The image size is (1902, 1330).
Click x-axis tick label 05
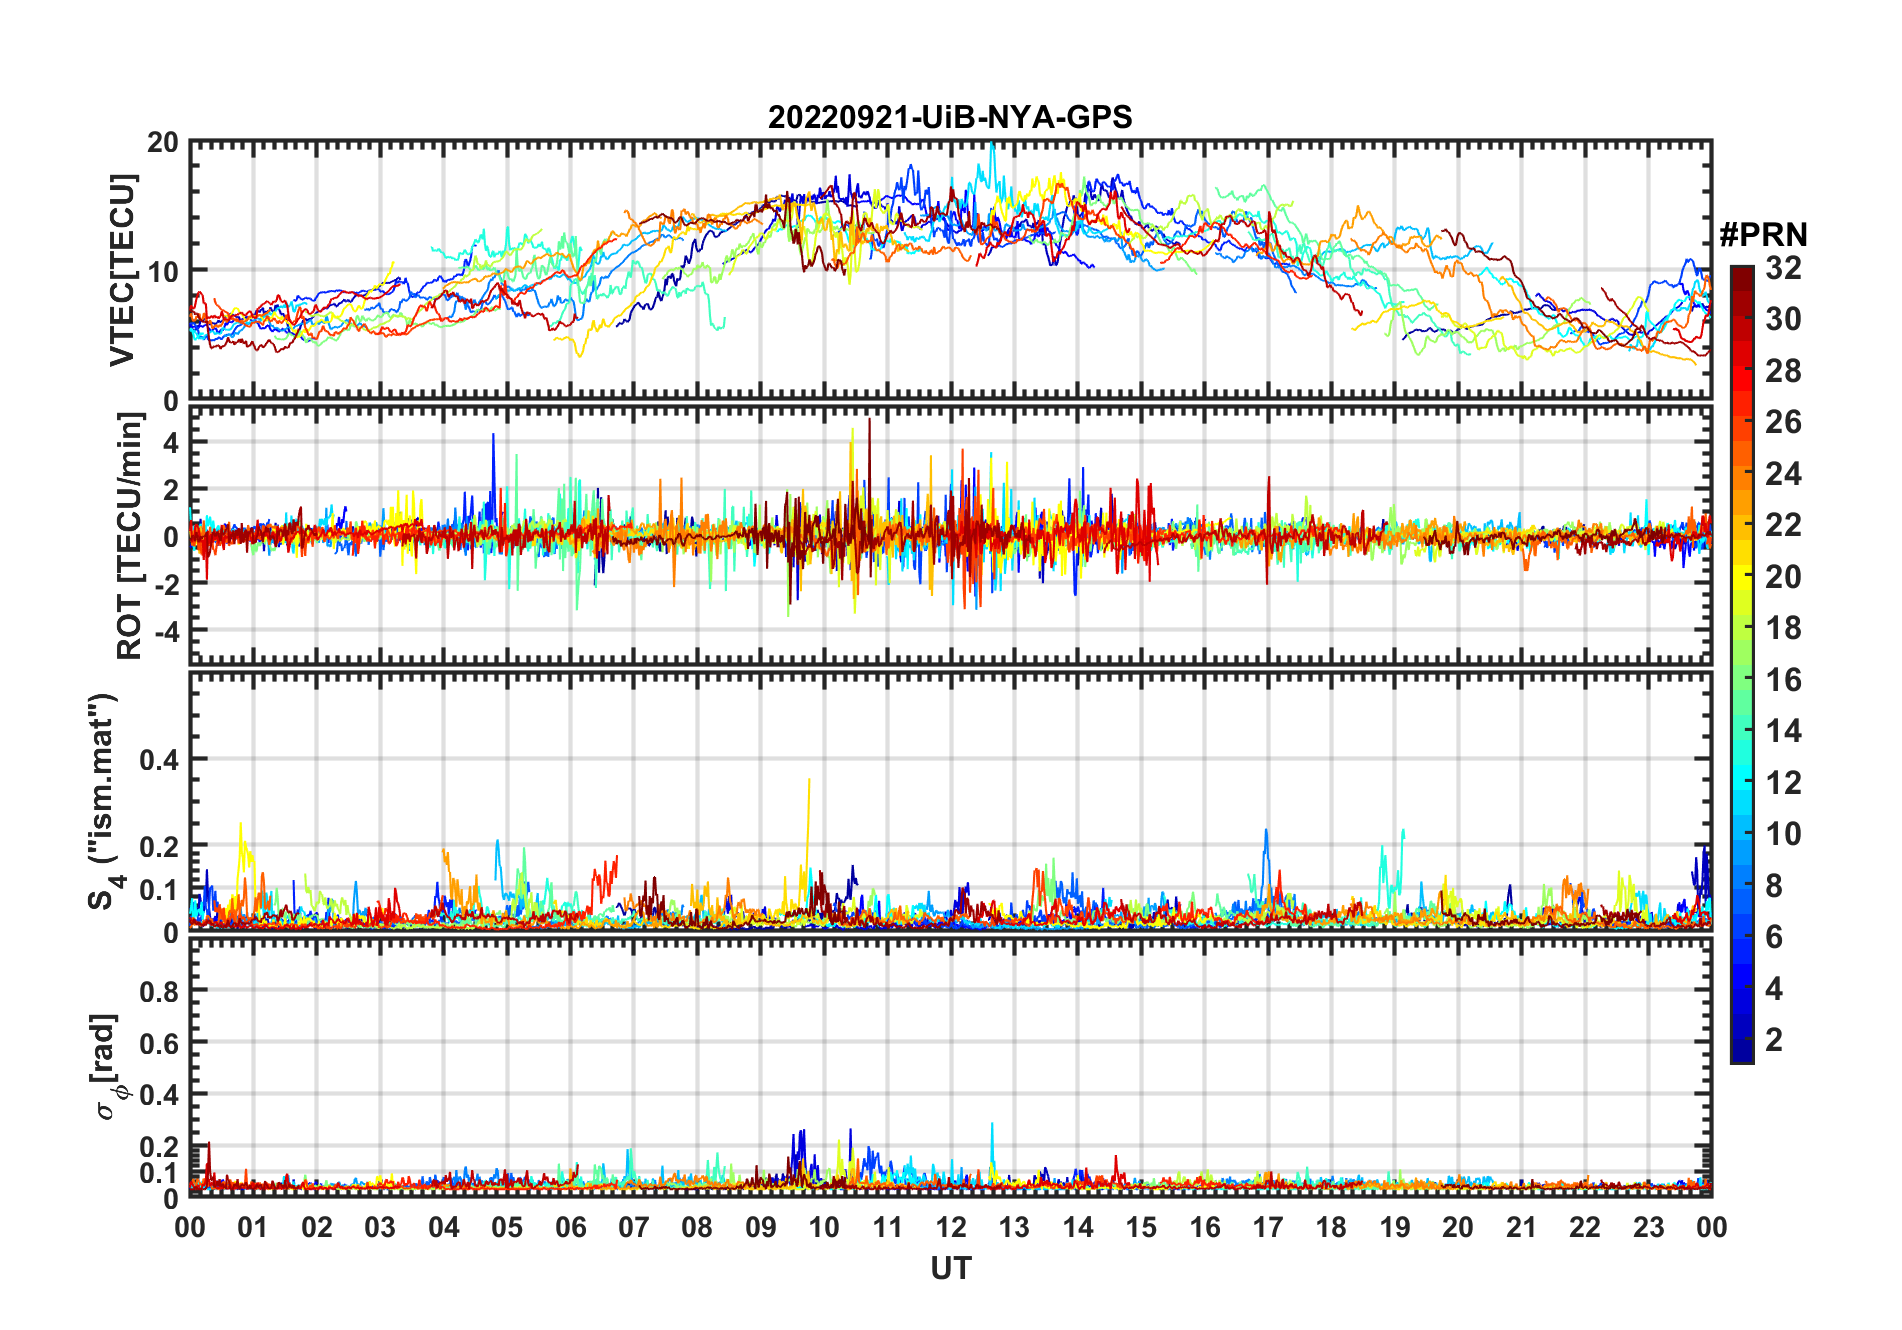(507, 1227)
